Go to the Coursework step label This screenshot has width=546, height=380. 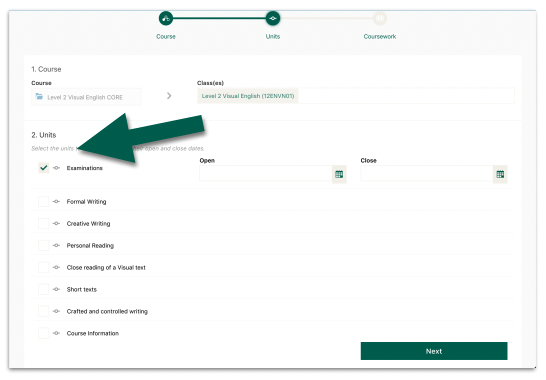point(380,37)
